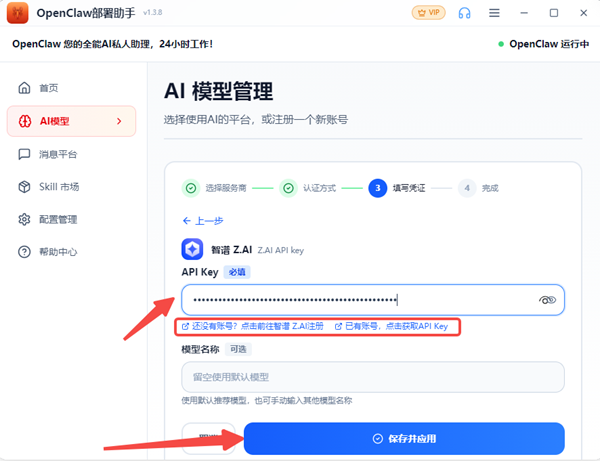Click the 智谱 Z.AI provider logo
600x461 pixels.
coord(192,249)
